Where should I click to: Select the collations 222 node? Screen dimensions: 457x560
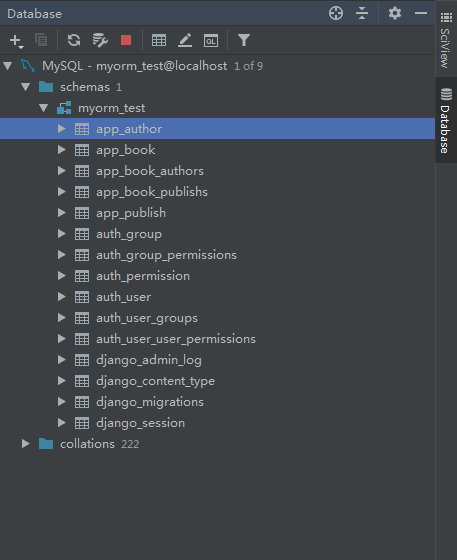click(x=99, y=444)
